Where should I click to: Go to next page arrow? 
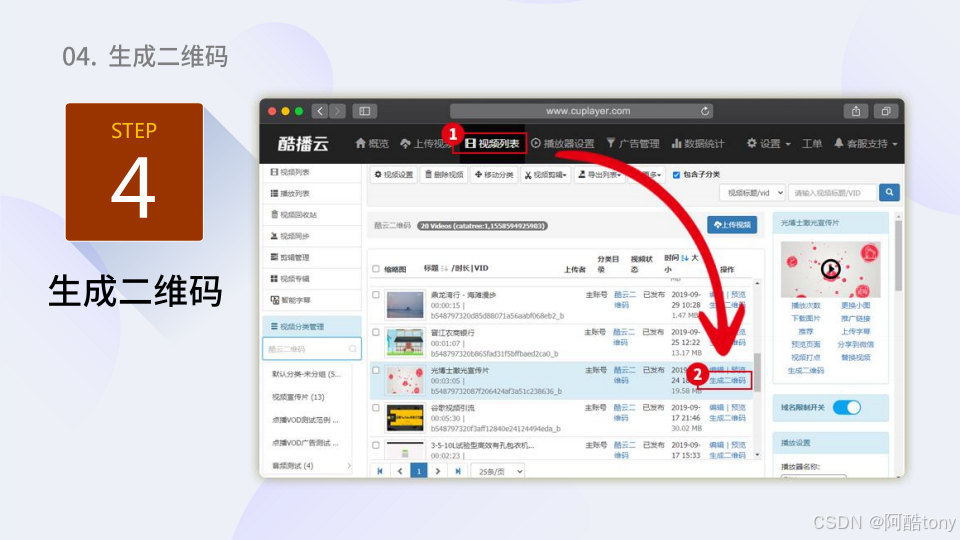pos(438,471)
